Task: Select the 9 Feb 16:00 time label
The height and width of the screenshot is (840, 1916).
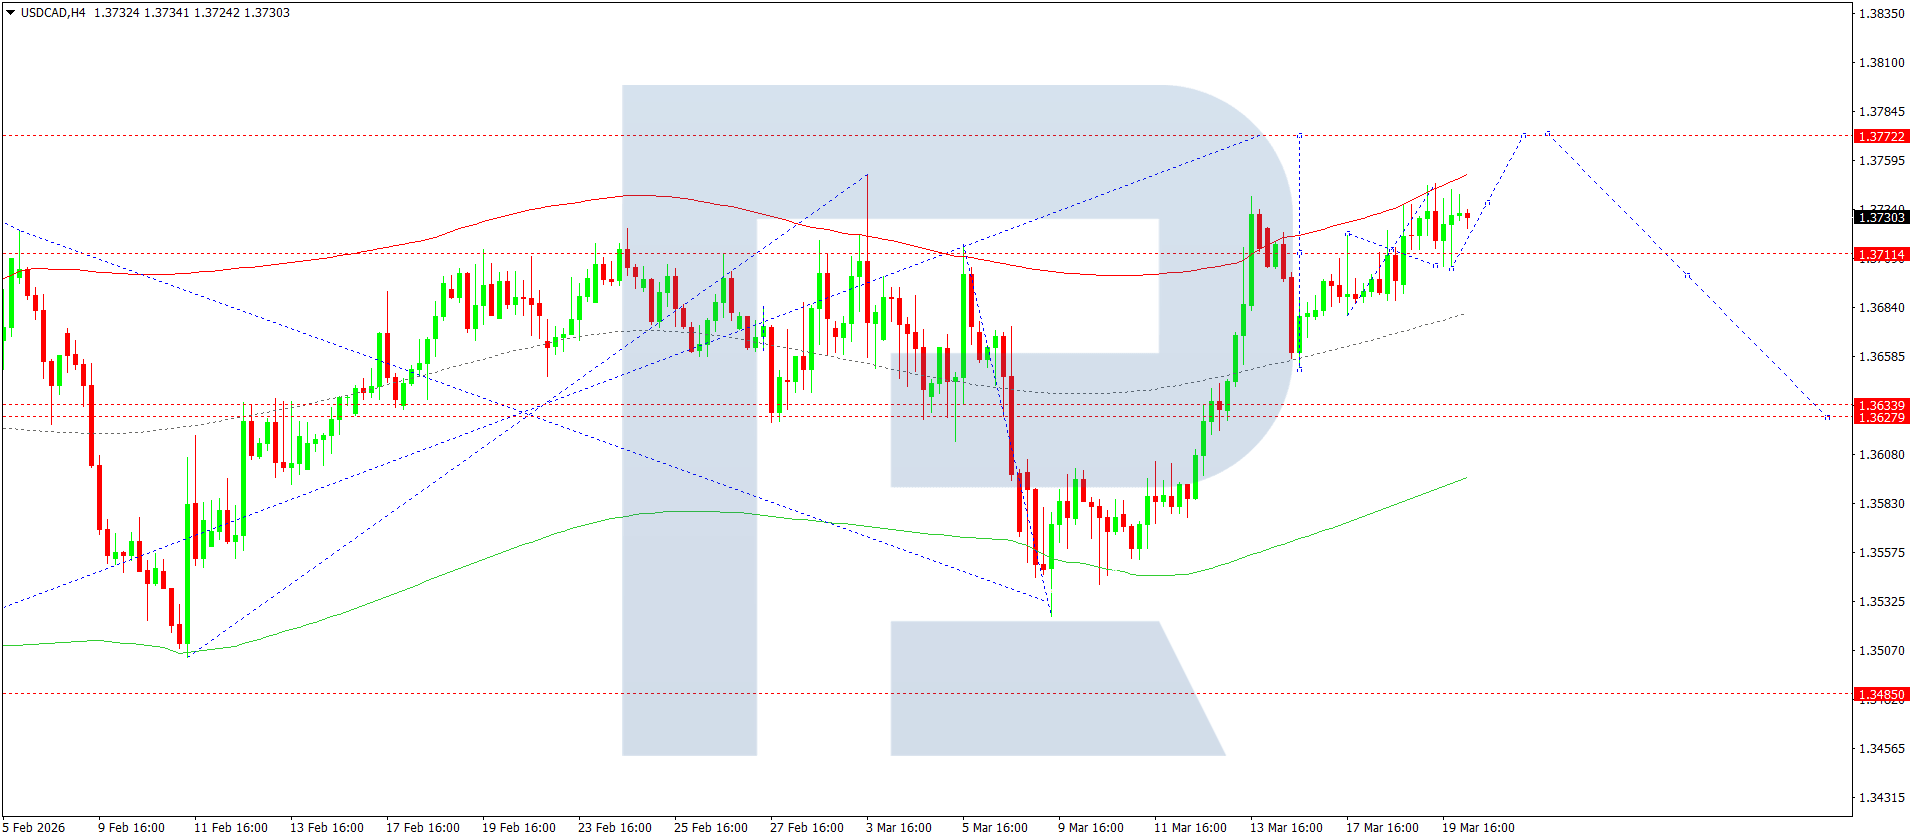Action: point(131,827)
